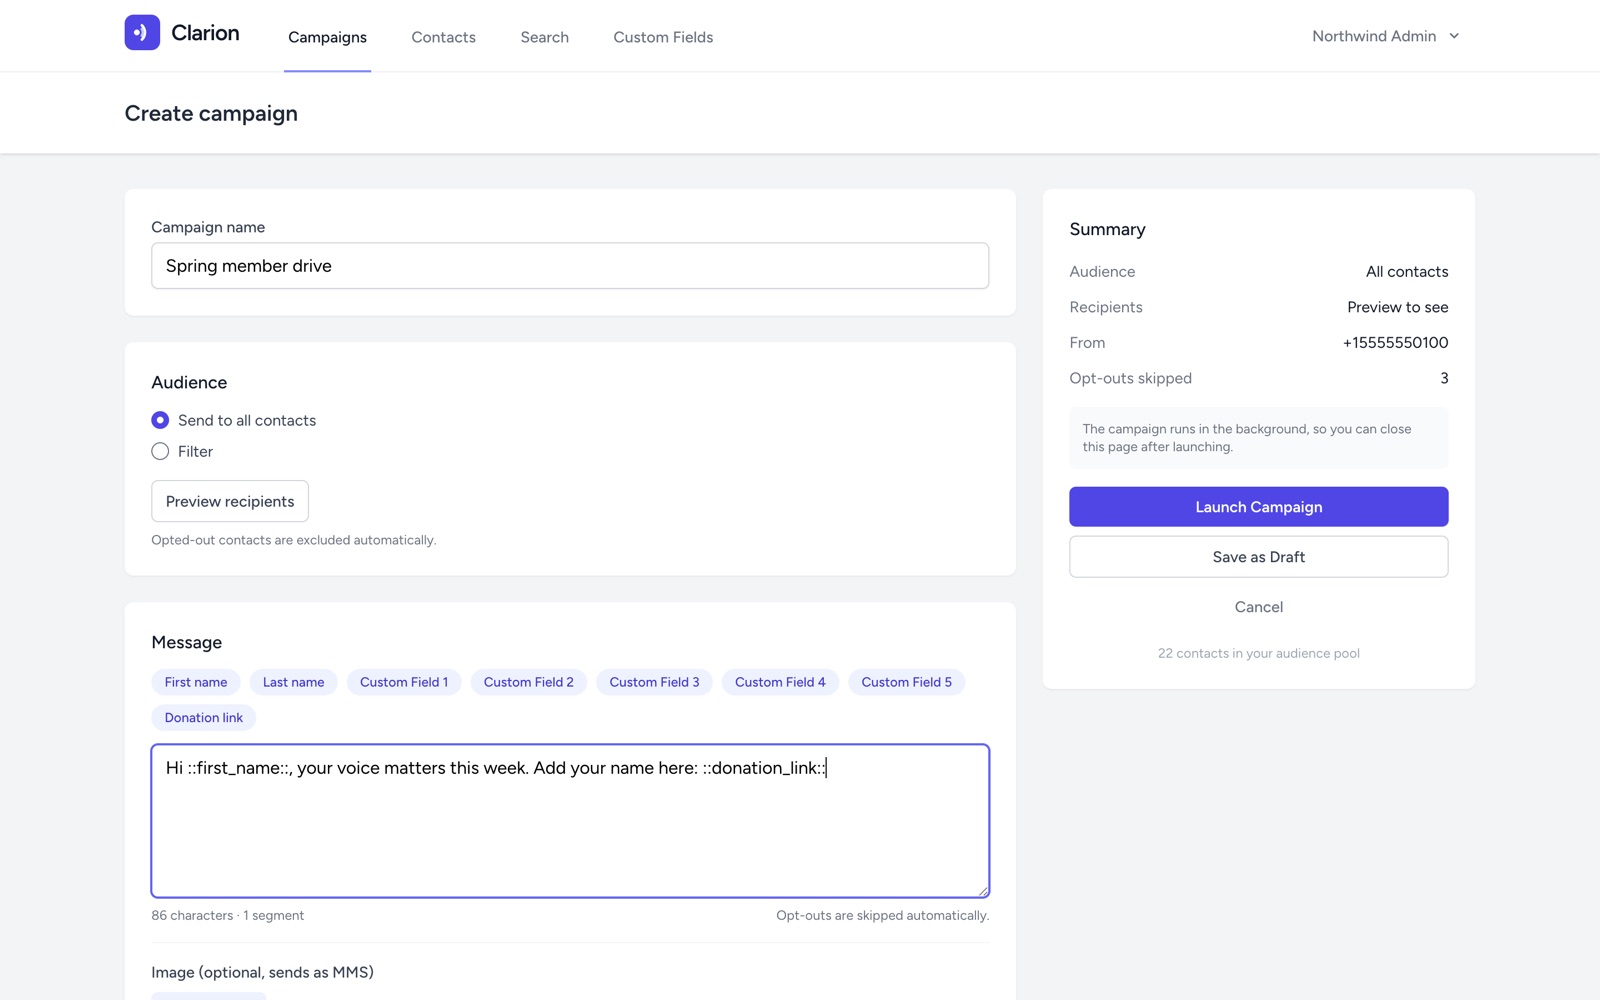Click the Preview recipients button
The width and height of the screenshot is (1600, 1000).
pos(230,501)
